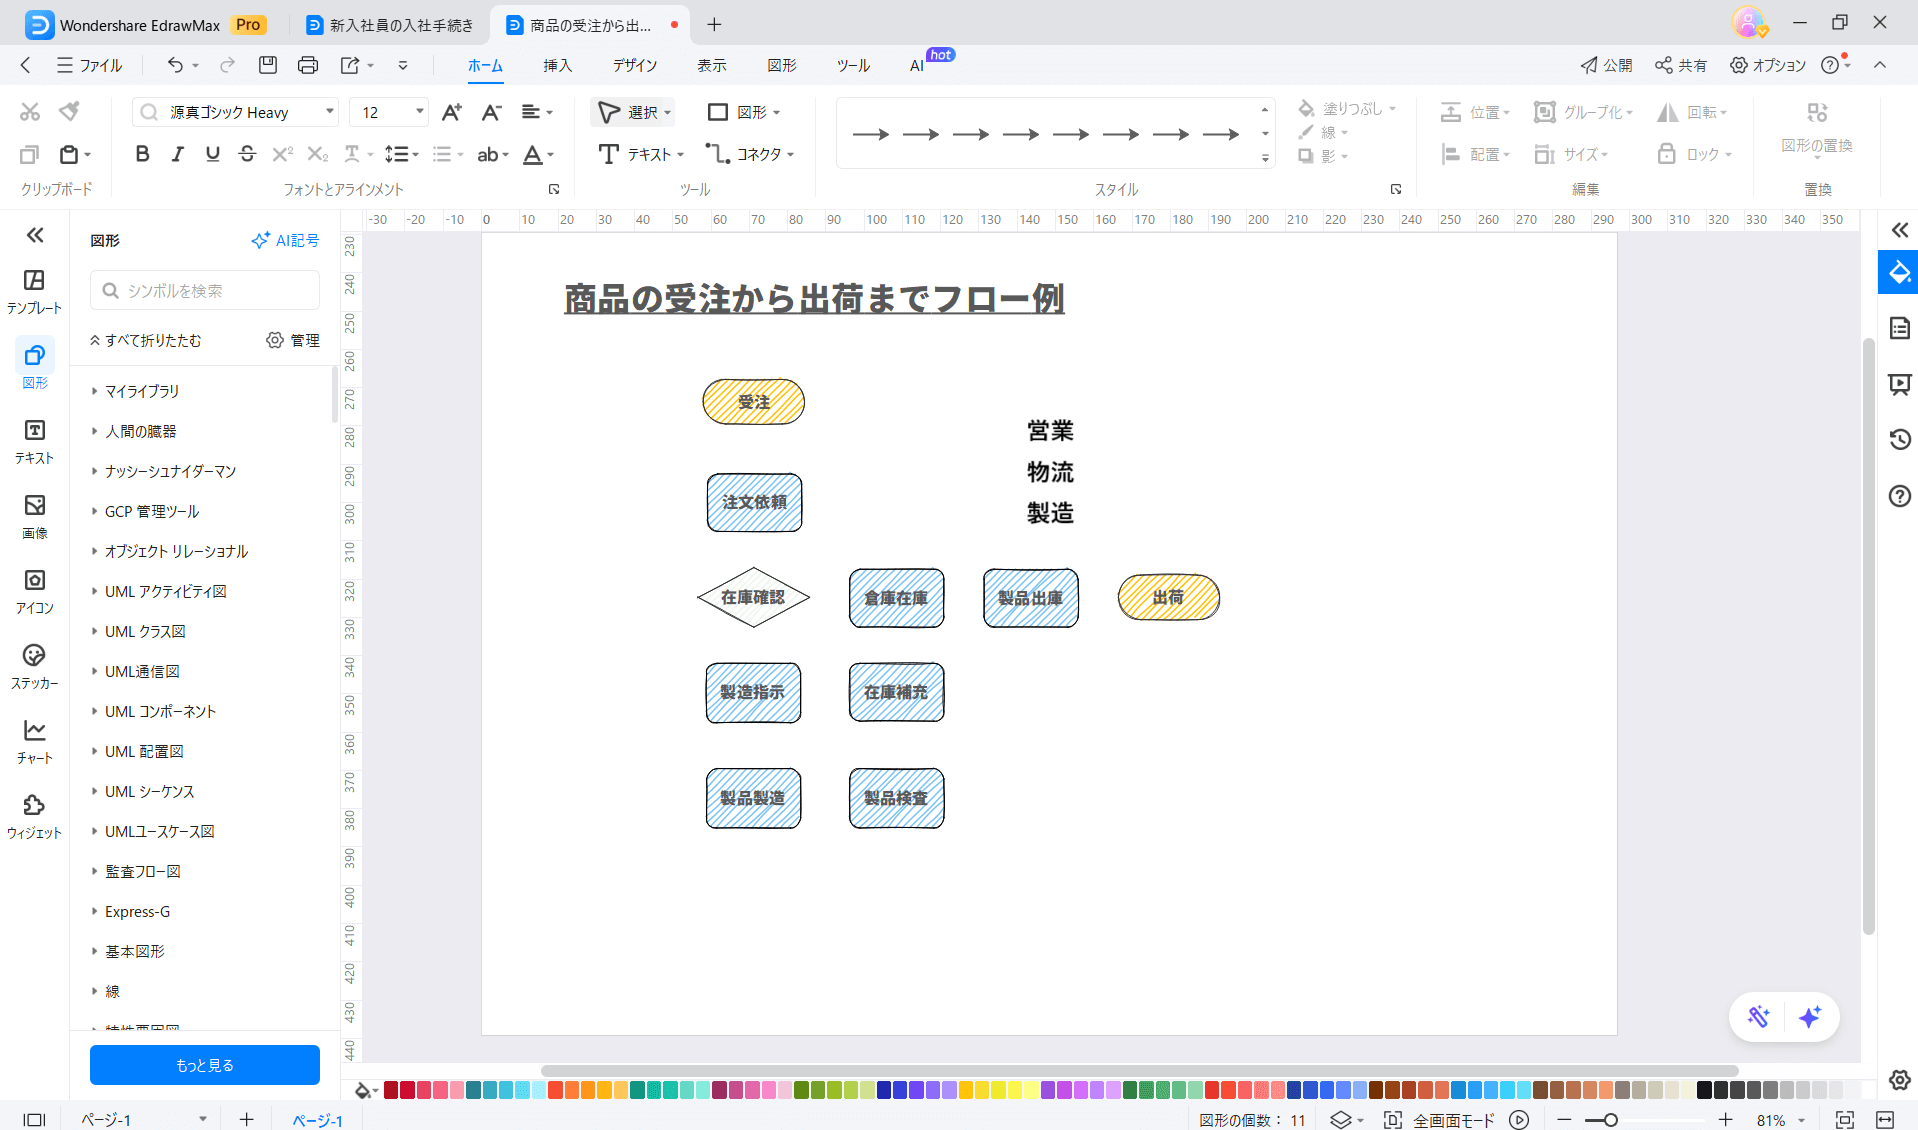Click the fit-to-page icon in status bar

(x=1845, y=1120)
